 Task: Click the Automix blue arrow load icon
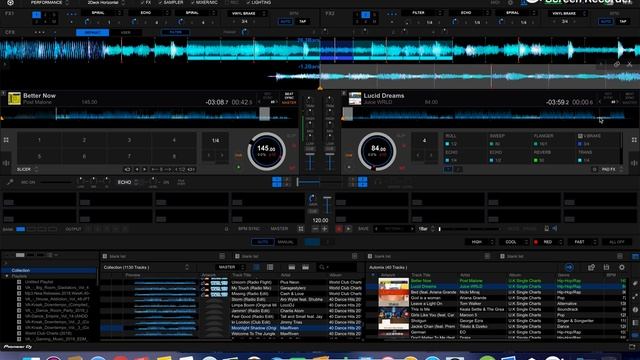click(569, 267)
